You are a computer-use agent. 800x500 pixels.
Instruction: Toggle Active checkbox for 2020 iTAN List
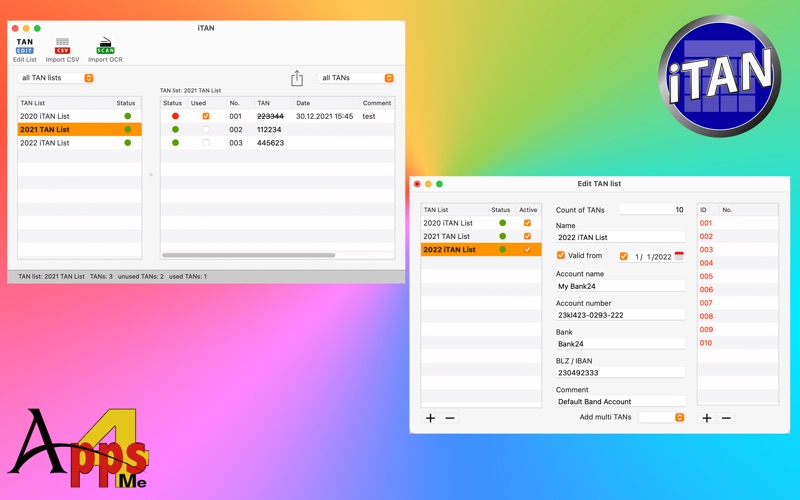coord(527,223)
